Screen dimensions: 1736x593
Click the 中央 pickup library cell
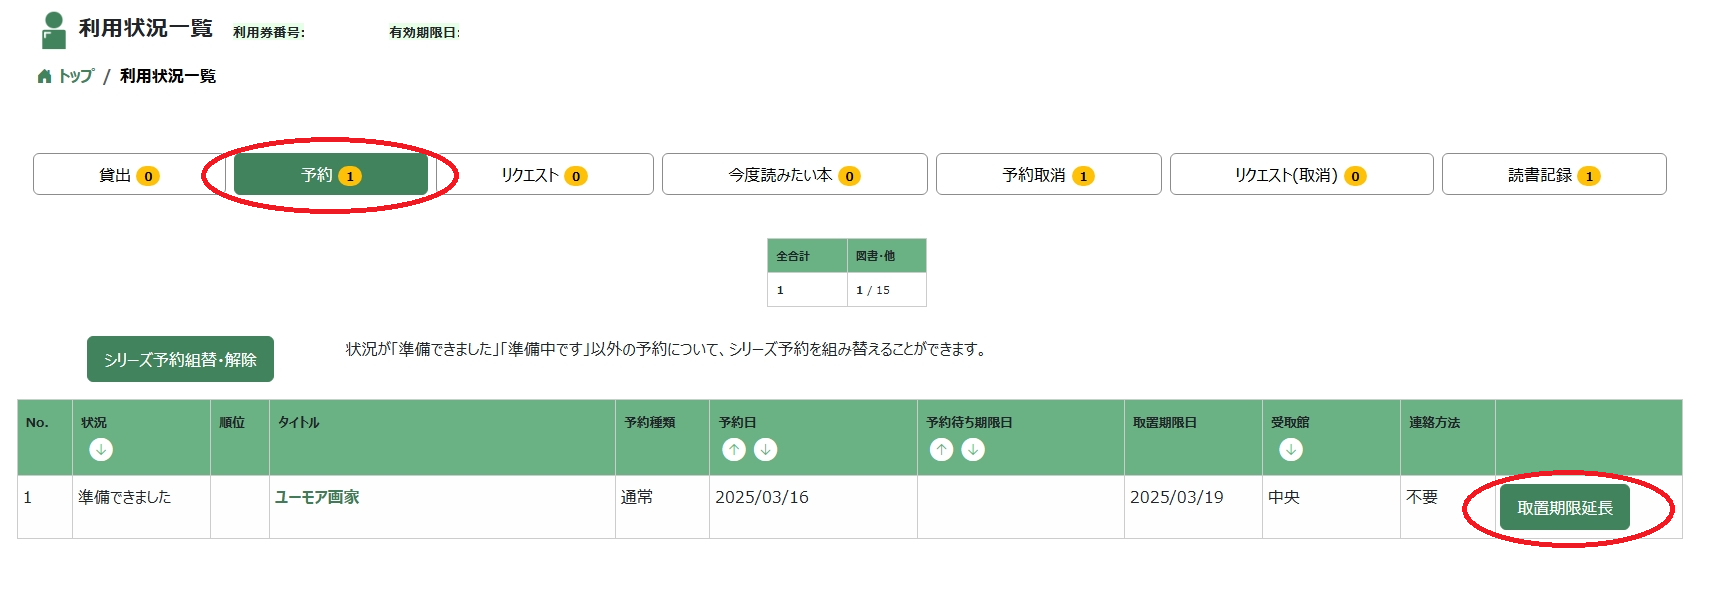tap(1331, 507)
